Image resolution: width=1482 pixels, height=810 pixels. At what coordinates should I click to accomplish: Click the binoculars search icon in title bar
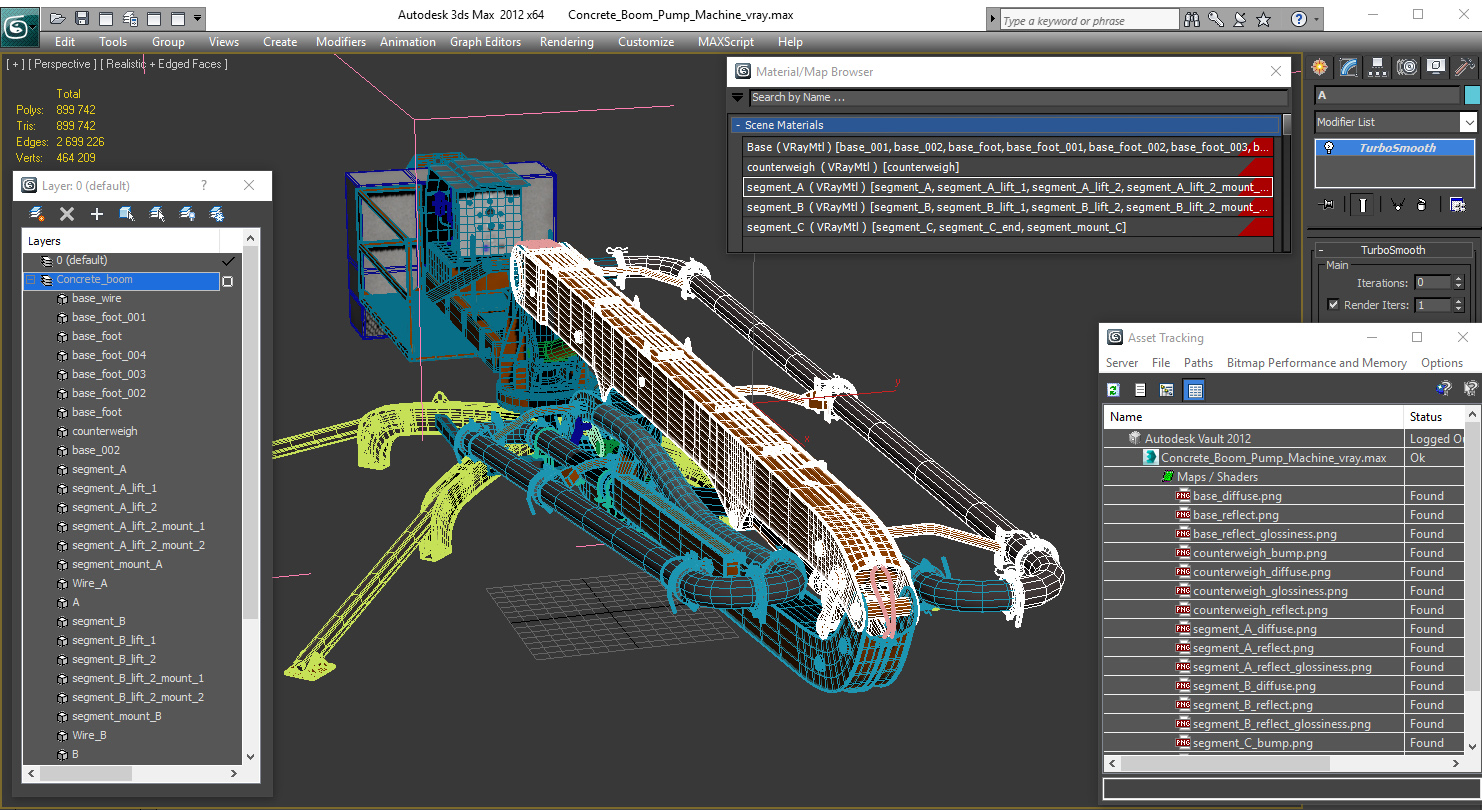1191,19
